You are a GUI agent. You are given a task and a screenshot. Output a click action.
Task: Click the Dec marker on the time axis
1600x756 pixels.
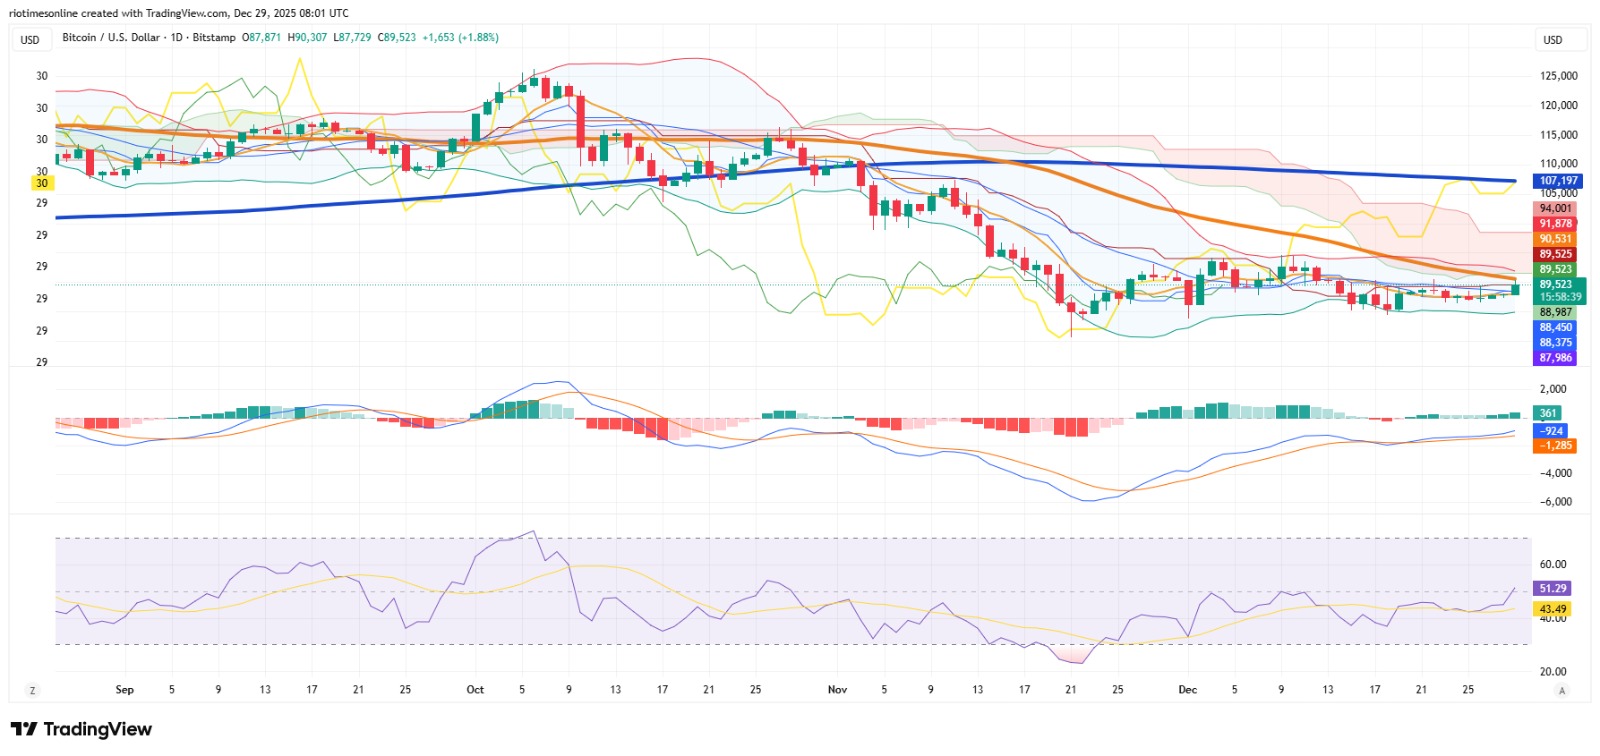1187,690
